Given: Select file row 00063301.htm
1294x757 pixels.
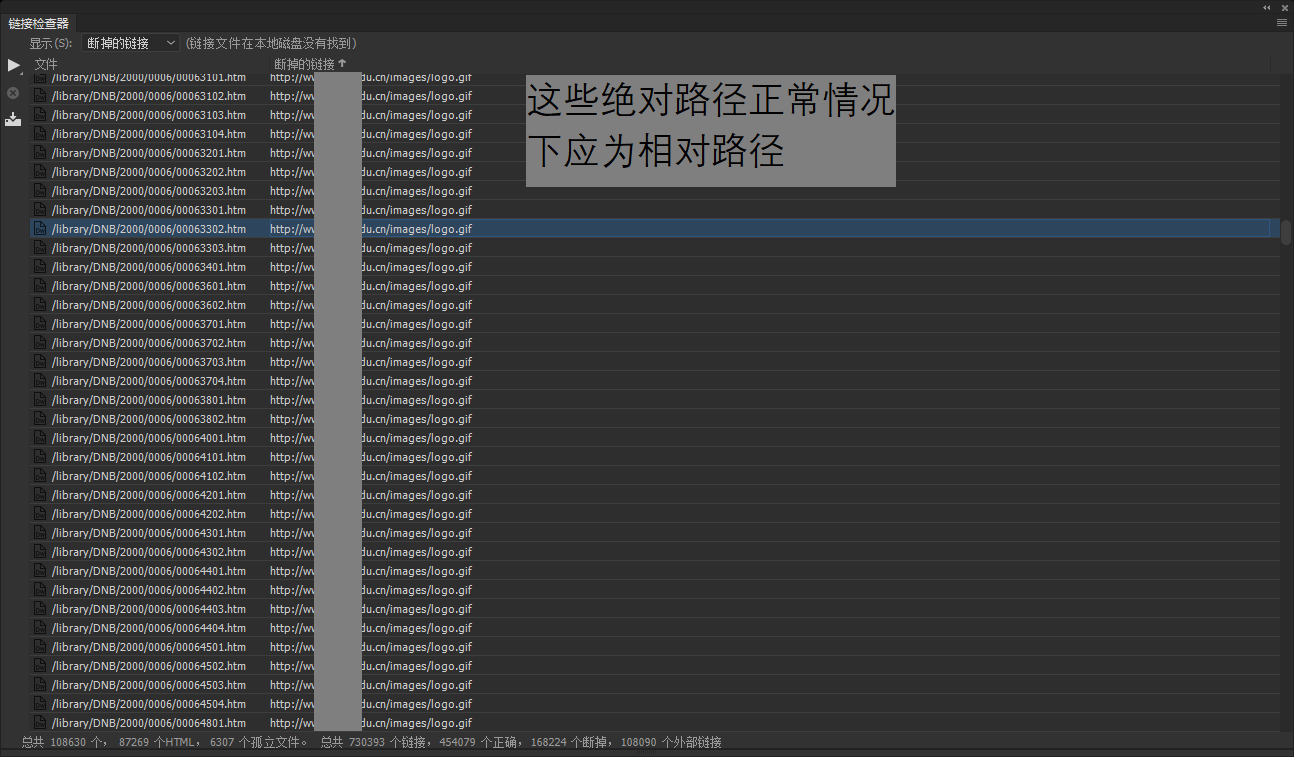Looking at the screenshot, I should tap(655, 210).
